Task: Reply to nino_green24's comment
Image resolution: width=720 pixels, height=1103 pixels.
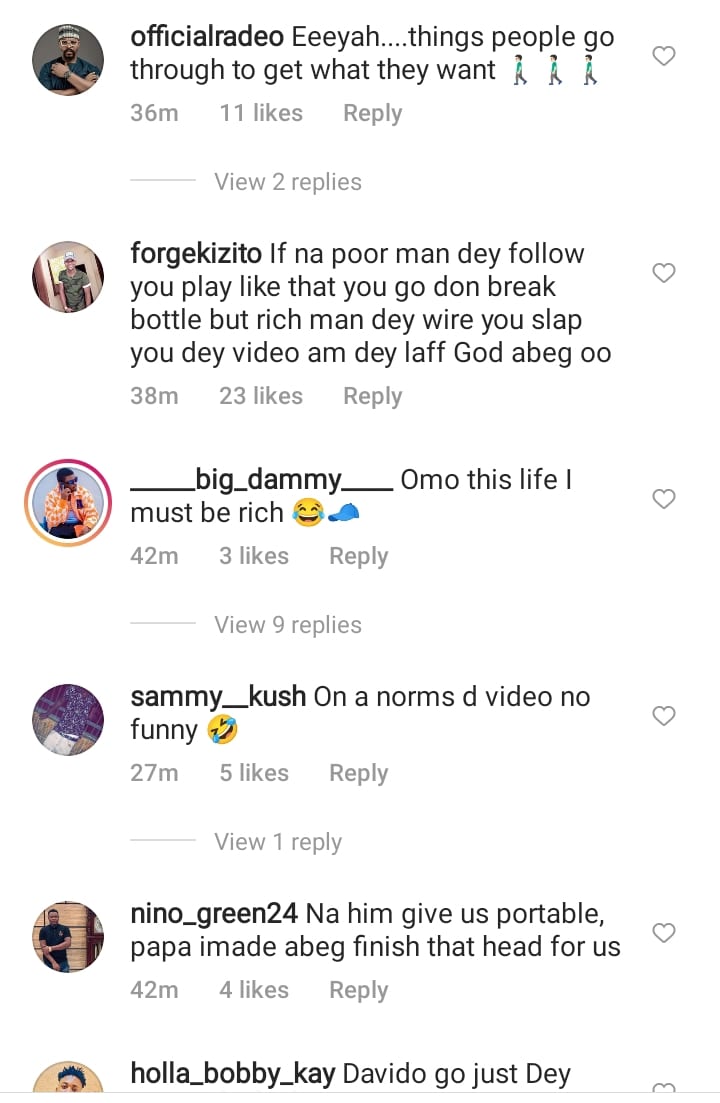Action: point(358,990)
